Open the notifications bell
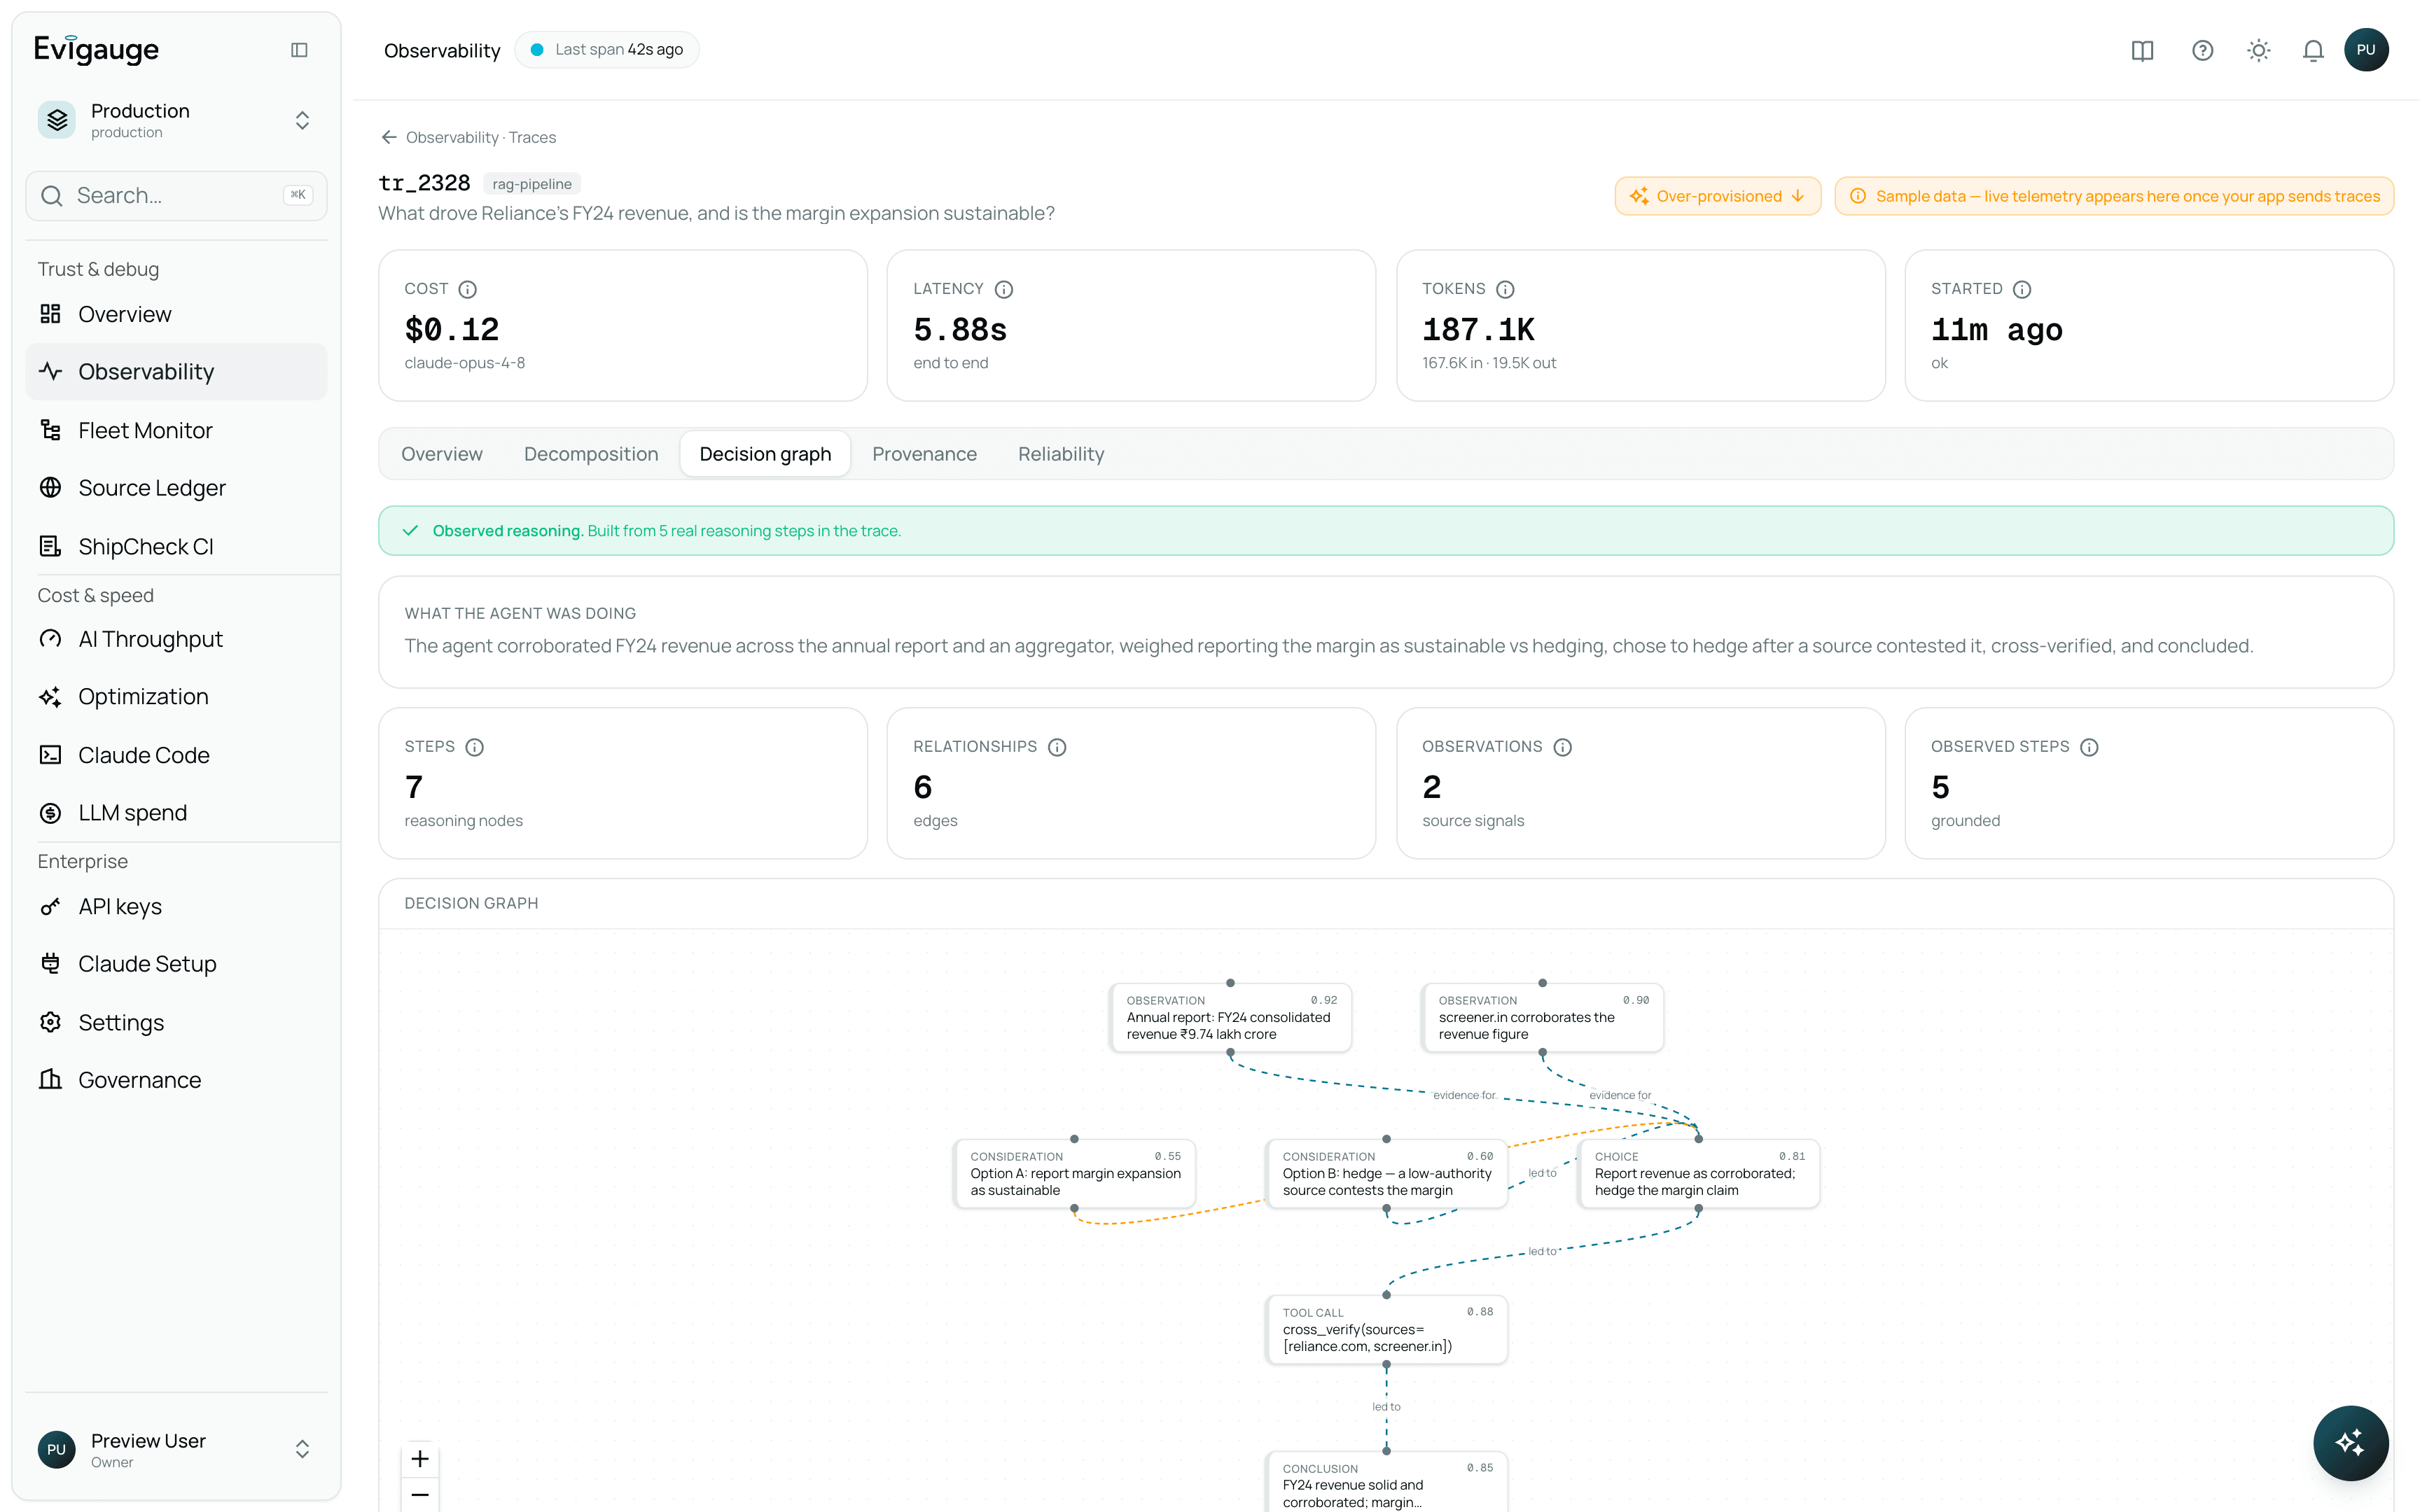The width and height of the screenshot is (2420, 1512). point(2312,50)
